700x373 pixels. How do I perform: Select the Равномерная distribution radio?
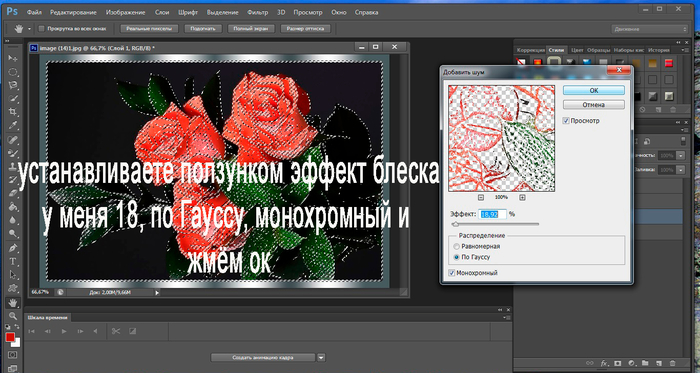[x=456, y=246]
